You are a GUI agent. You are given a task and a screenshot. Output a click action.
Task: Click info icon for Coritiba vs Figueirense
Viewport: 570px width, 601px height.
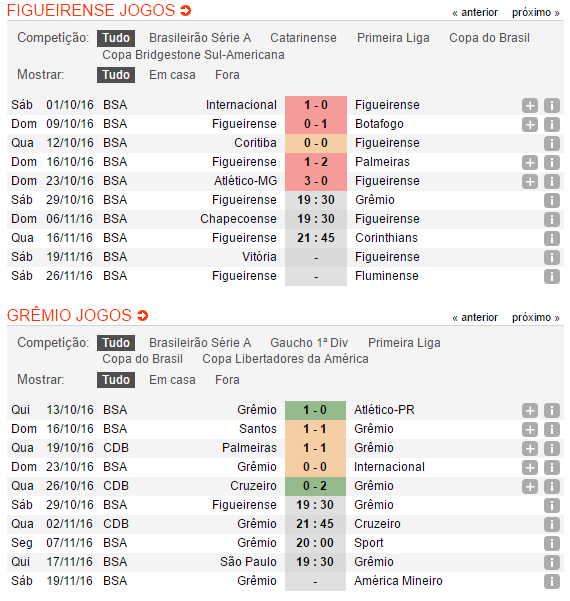552,143
